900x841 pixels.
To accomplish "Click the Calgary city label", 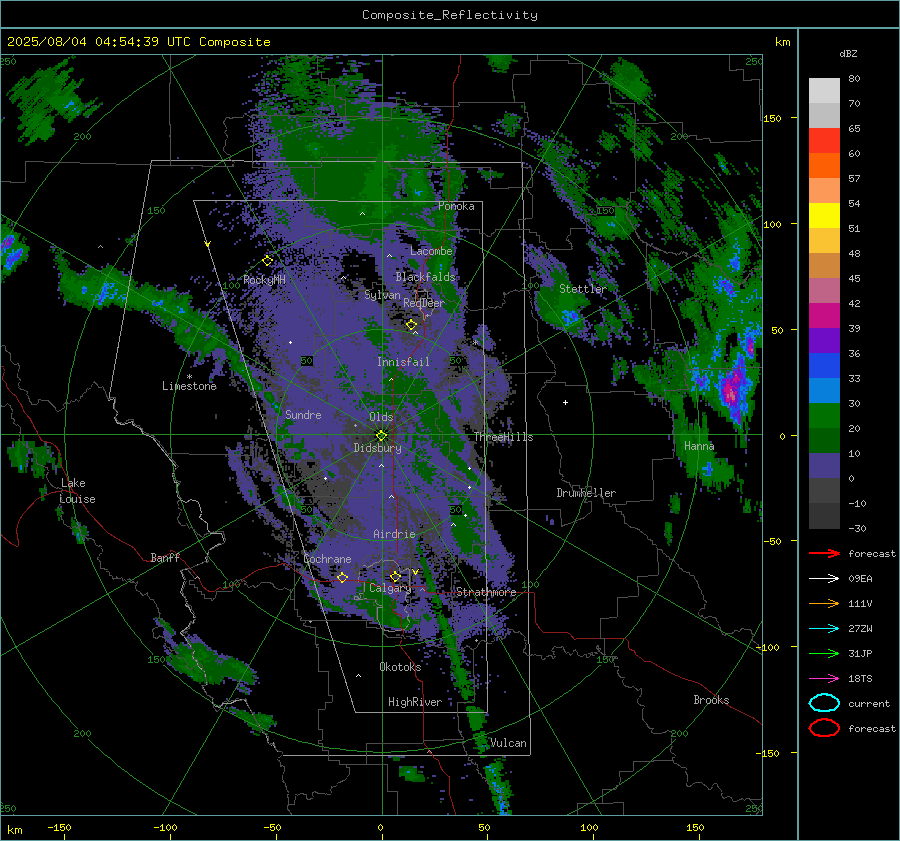I will (390, 588).
